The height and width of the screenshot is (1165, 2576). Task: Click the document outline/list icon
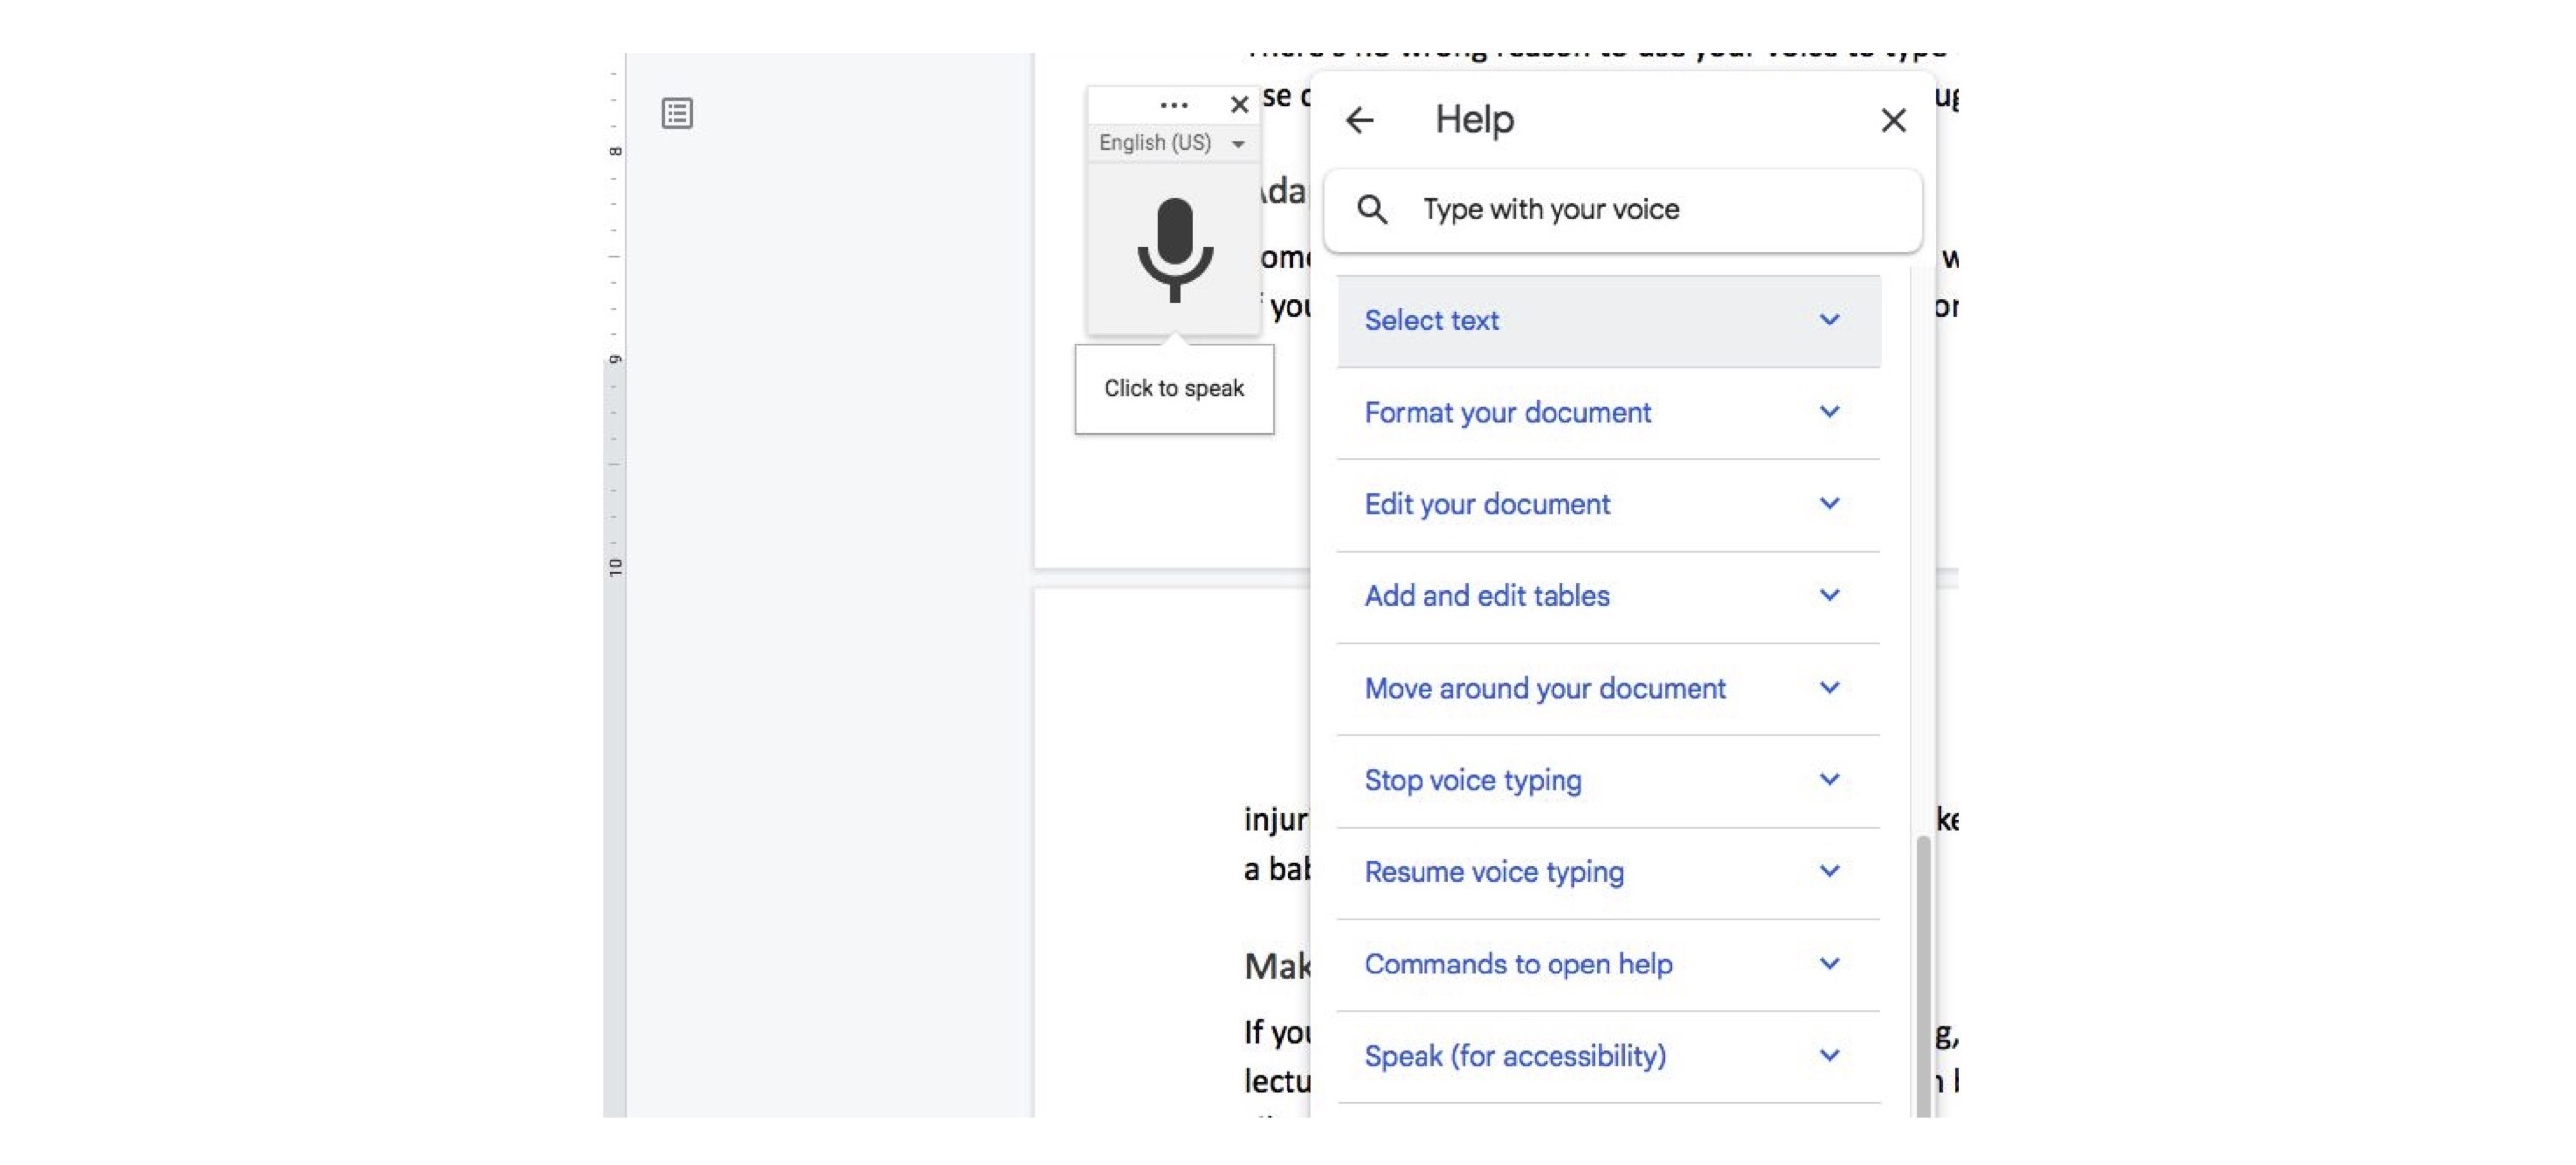(677, 113)
